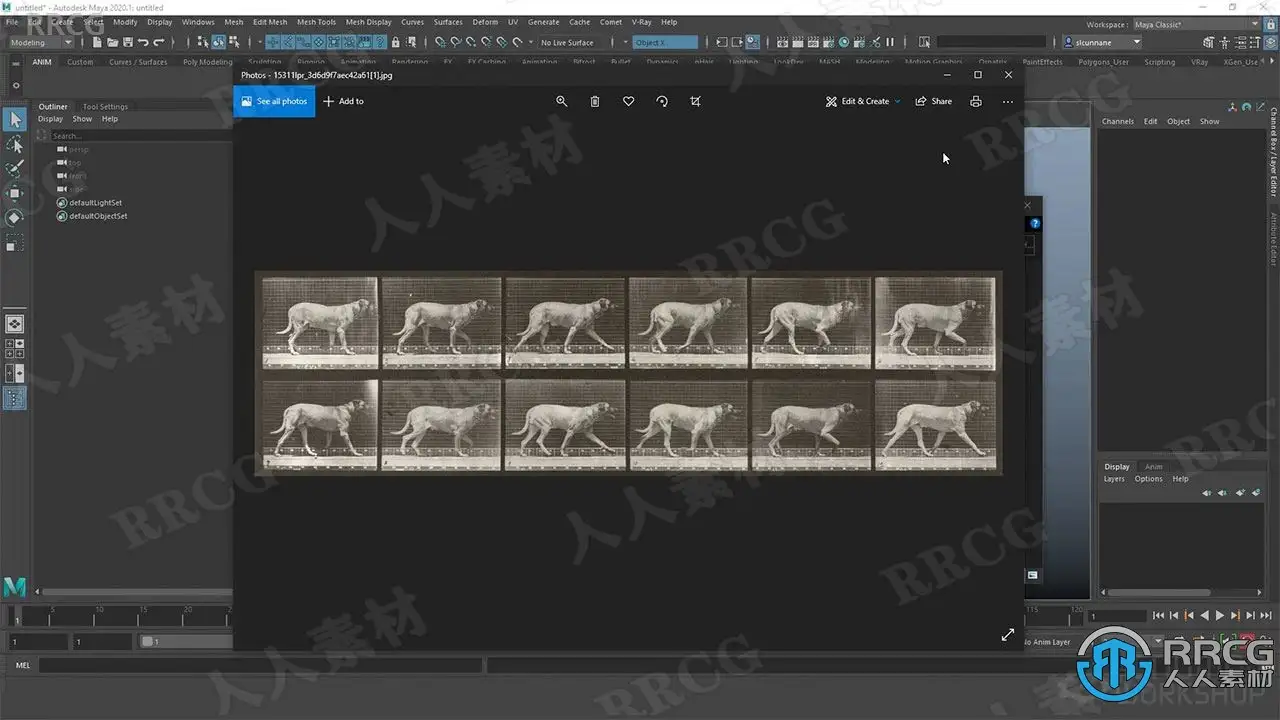Click the zoom magnifier in Photos
Image resolution: width=1280 pixels, height=720 pixels.
pos(561,101)
